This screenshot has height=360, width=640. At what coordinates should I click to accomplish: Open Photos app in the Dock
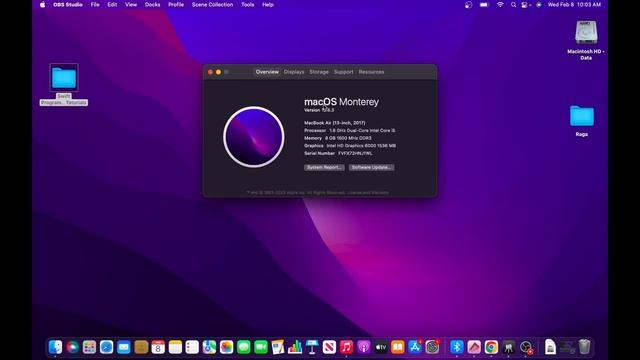(227, 347)
